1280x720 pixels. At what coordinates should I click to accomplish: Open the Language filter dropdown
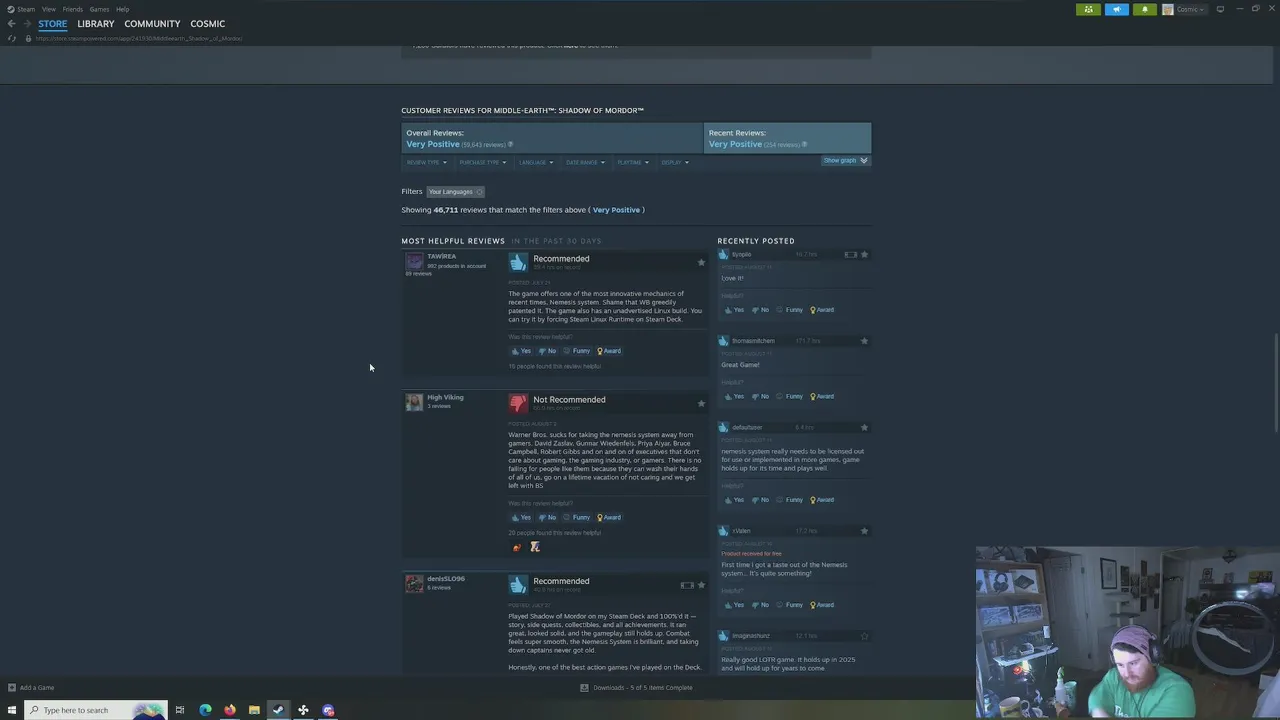tap(536, 162)
